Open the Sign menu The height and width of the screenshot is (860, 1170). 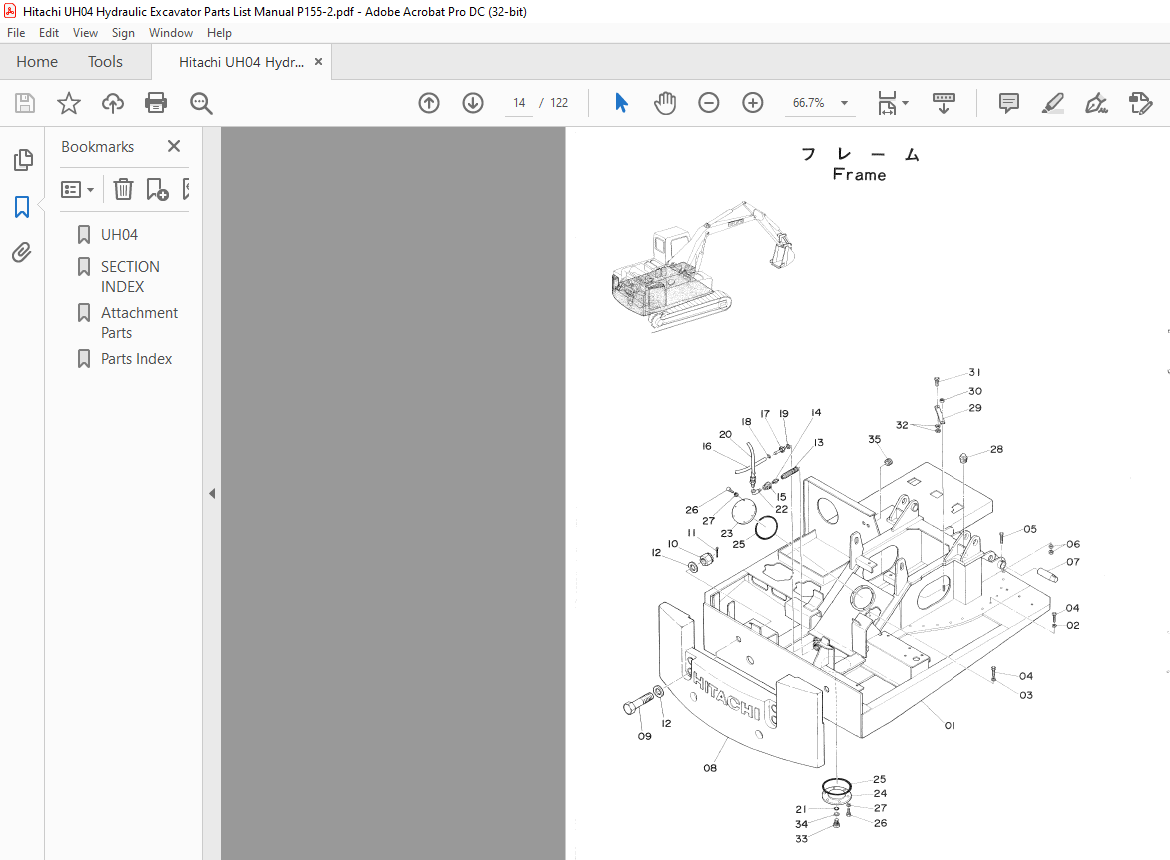point(123,33)
